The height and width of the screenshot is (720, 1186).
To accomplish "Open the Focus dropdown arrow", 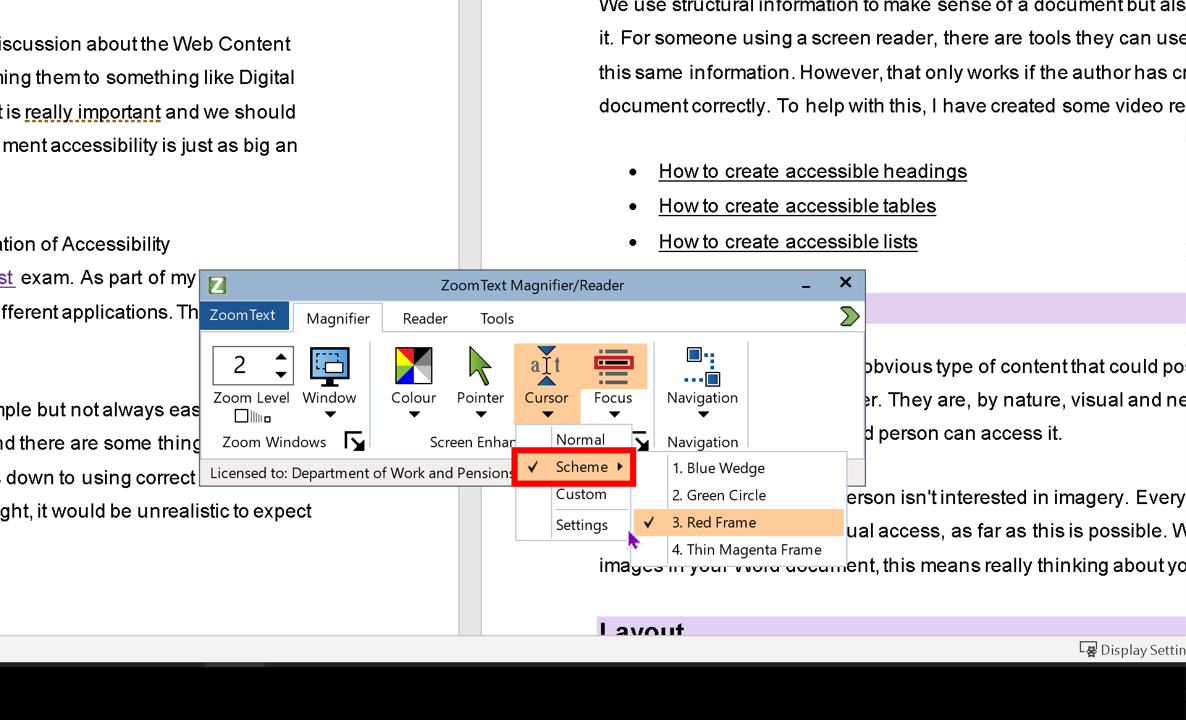I will 613,414.
